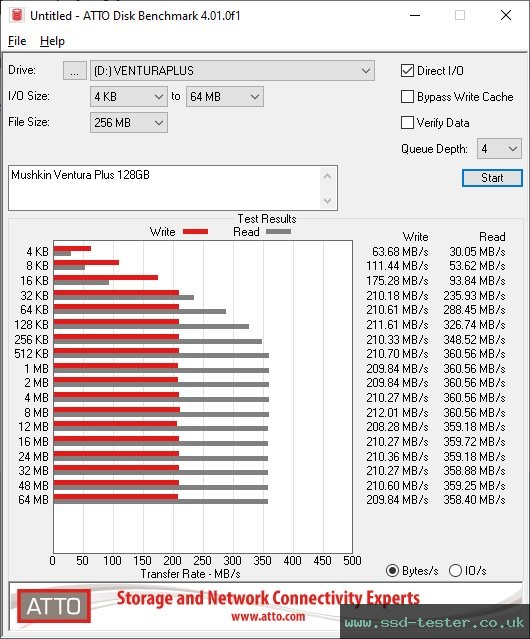
Task: Minimize the ATTO Disk Benchmark window
Action: click(x=415, y=15)
